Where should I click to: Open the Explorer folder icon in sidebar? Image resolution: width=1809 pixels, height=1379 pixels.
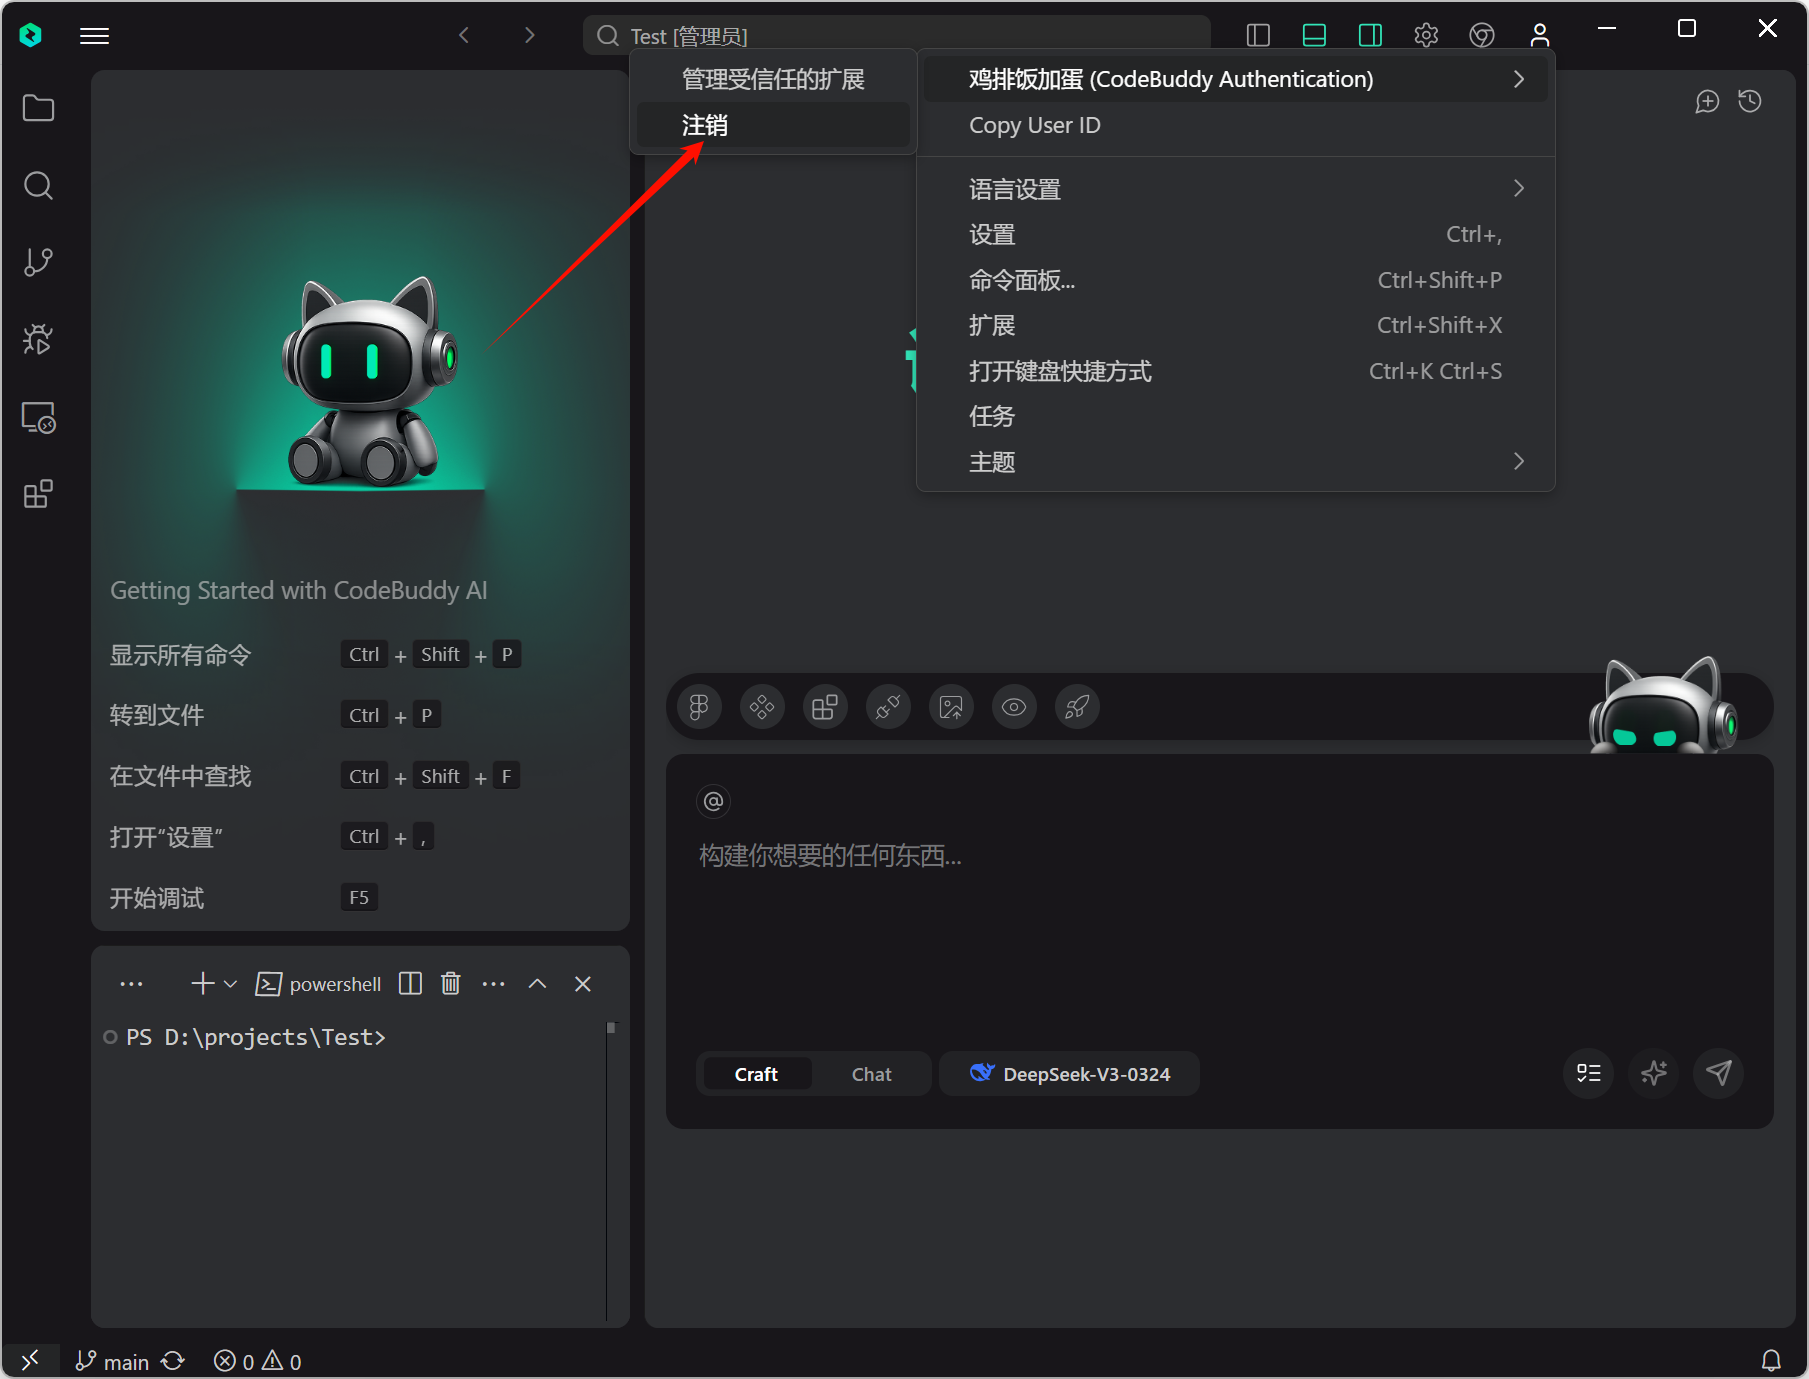38,108
